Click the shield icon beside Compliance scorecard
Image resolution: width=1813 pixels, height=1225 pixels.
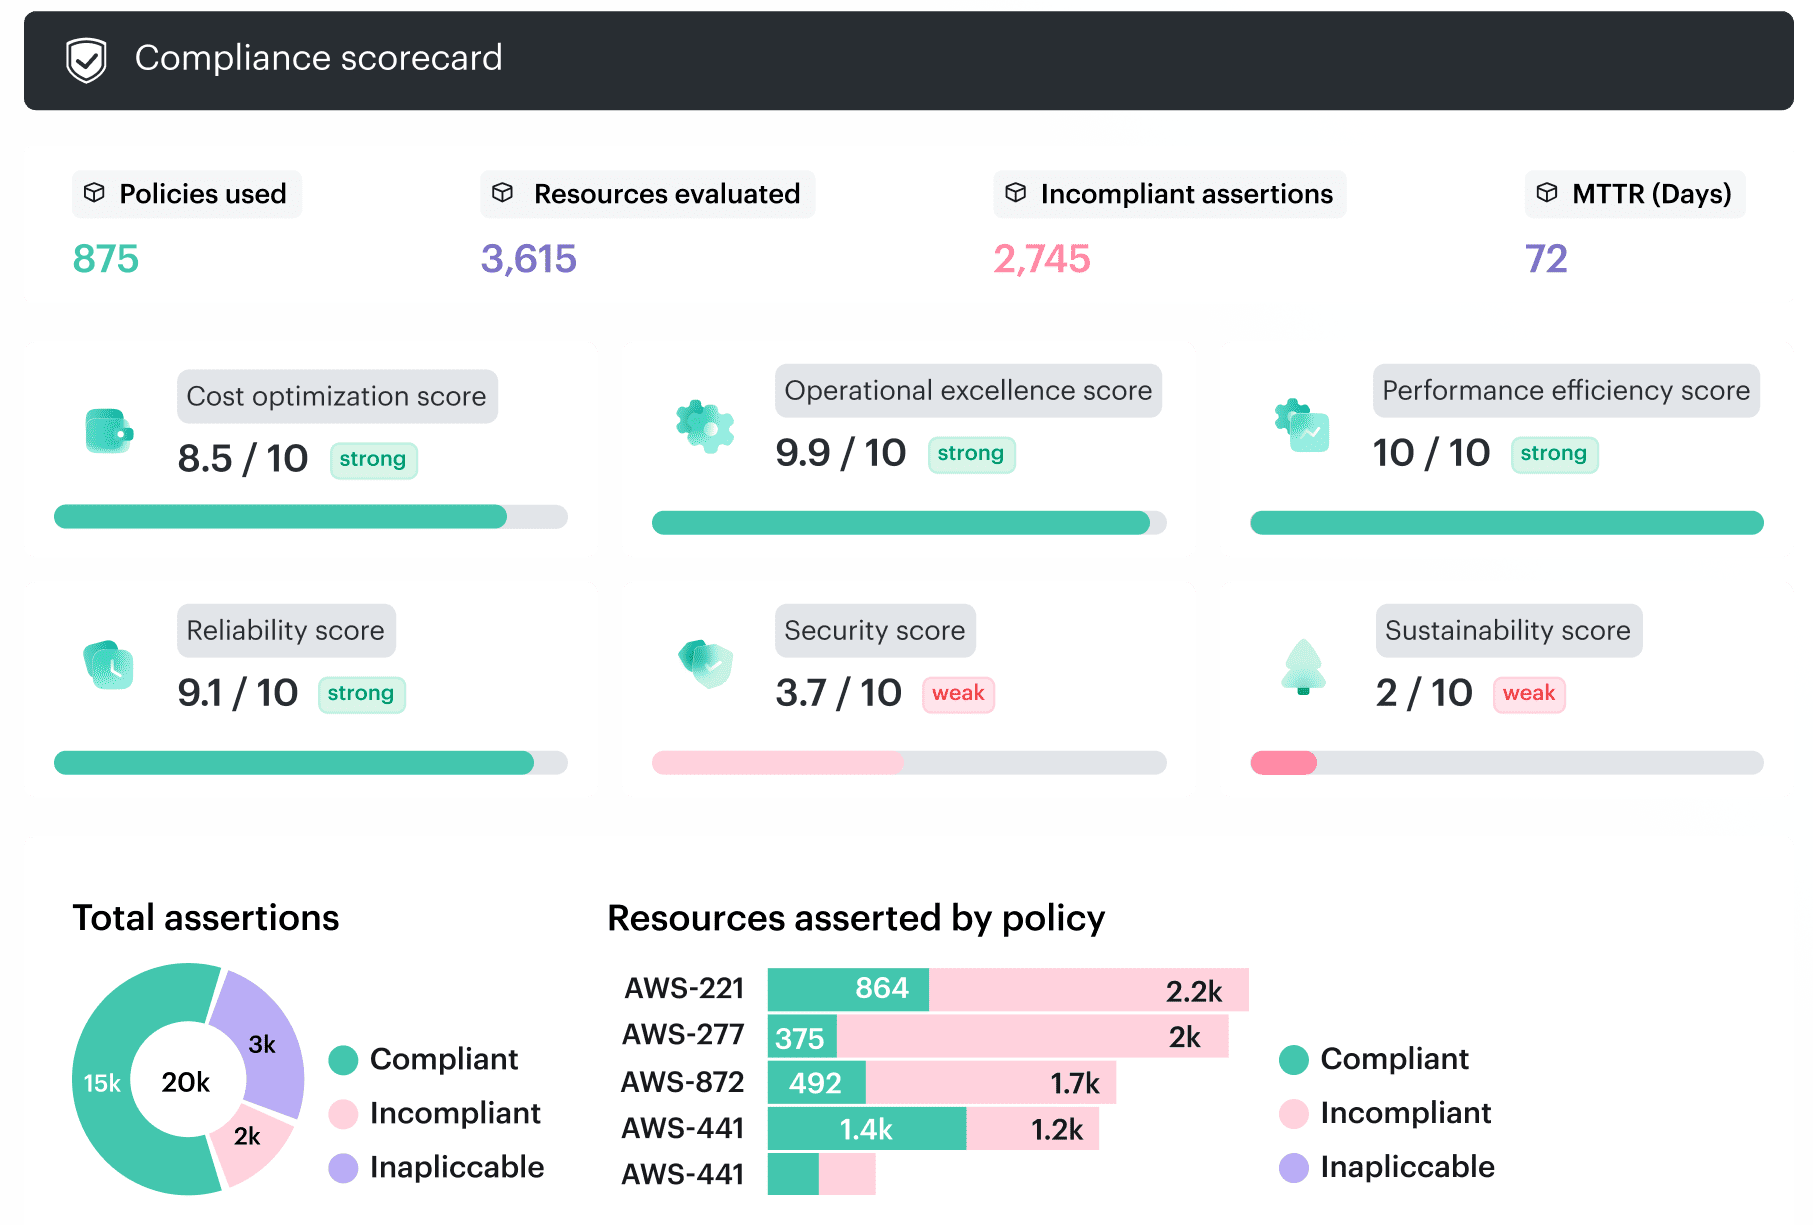[x=85, y=59]
